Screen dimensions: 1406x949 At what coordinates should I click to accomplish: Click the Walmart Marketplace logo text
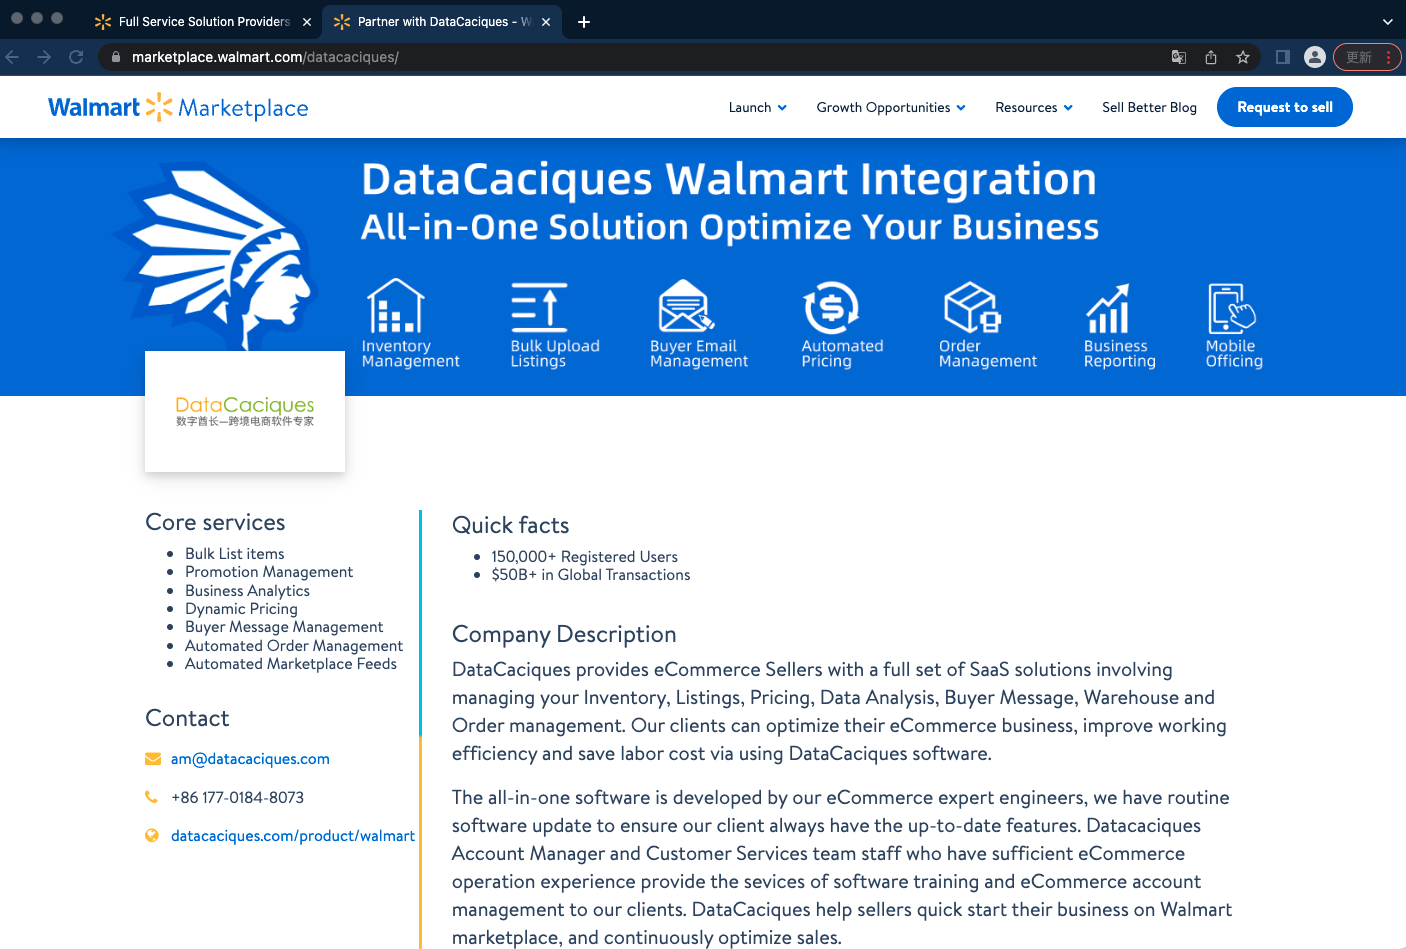point(178,107)
